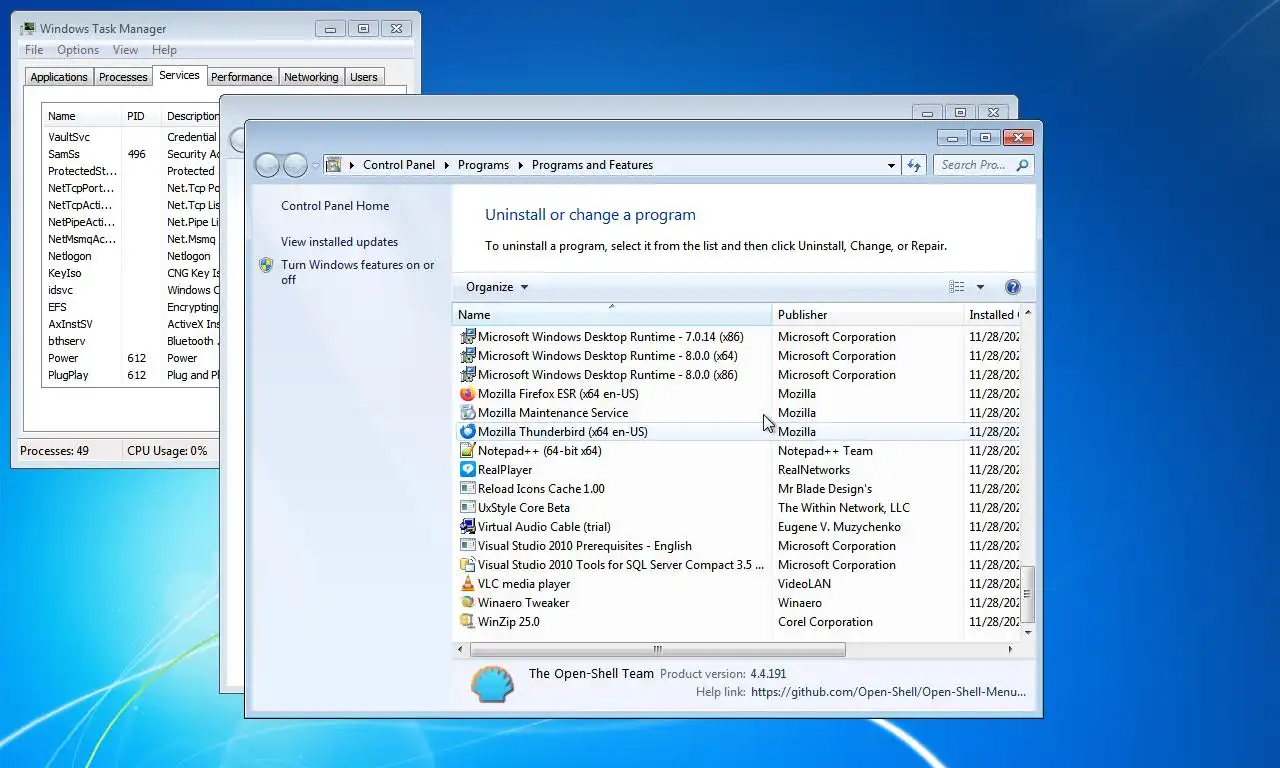Select the VaultSvc service row
This screenshot has height=768, width=1280.
130,137
